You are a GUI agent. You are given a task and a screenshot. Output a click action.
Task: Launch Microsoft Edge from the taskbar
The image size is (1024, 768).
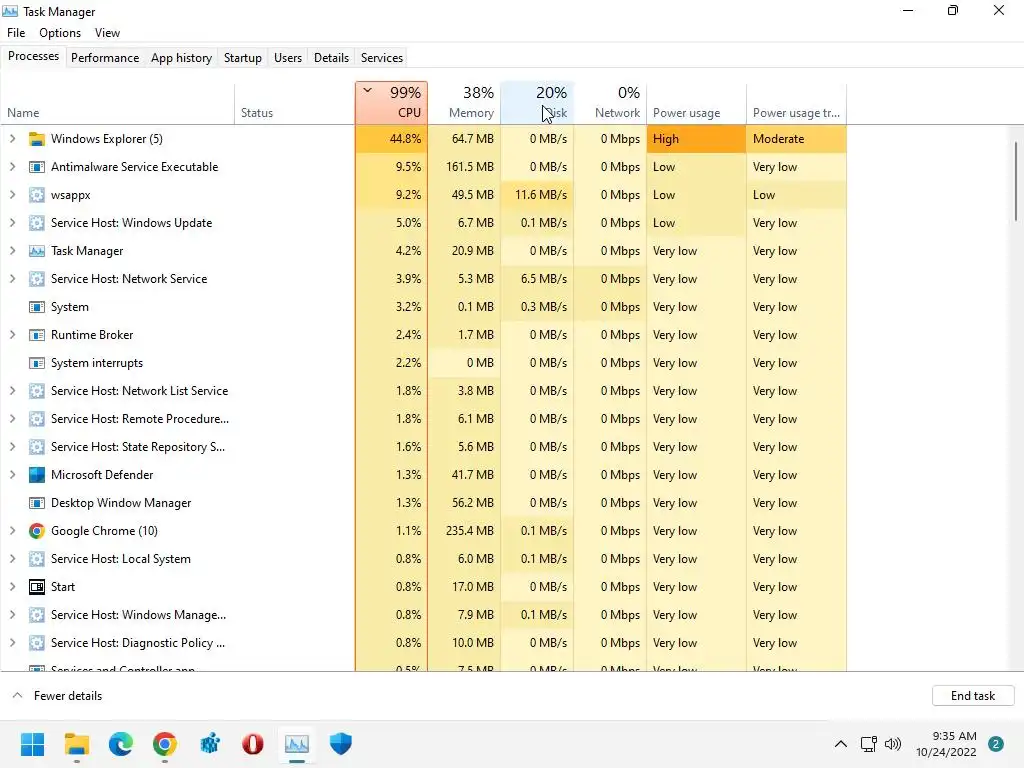pos(121,744)
